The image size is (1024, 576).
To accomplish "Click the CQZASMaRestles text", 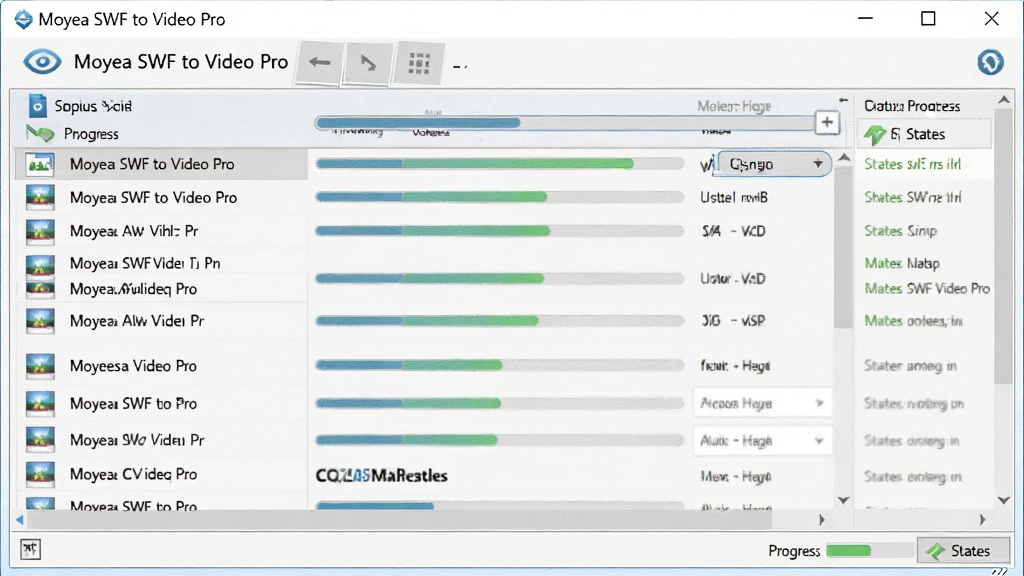I will coord(381,475).
